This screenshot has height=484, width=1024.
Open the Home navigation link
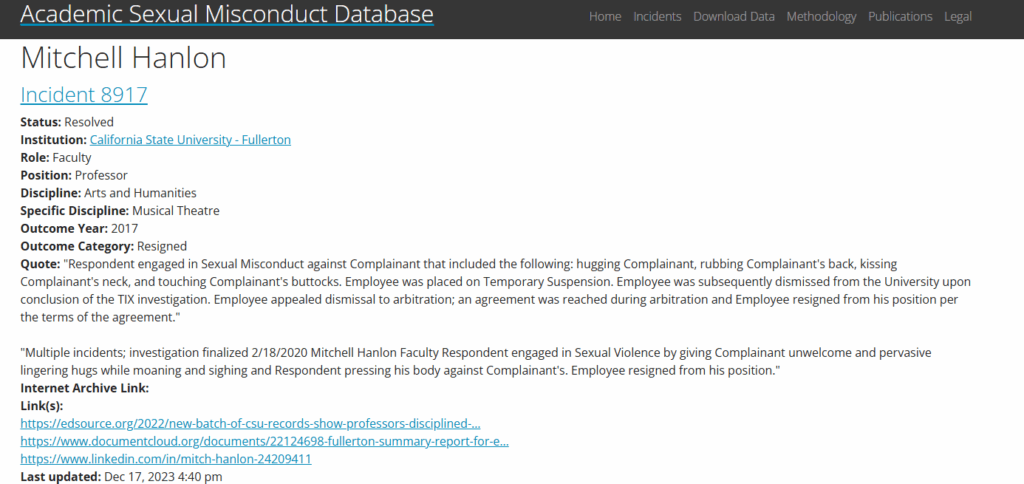coord(605,16)
